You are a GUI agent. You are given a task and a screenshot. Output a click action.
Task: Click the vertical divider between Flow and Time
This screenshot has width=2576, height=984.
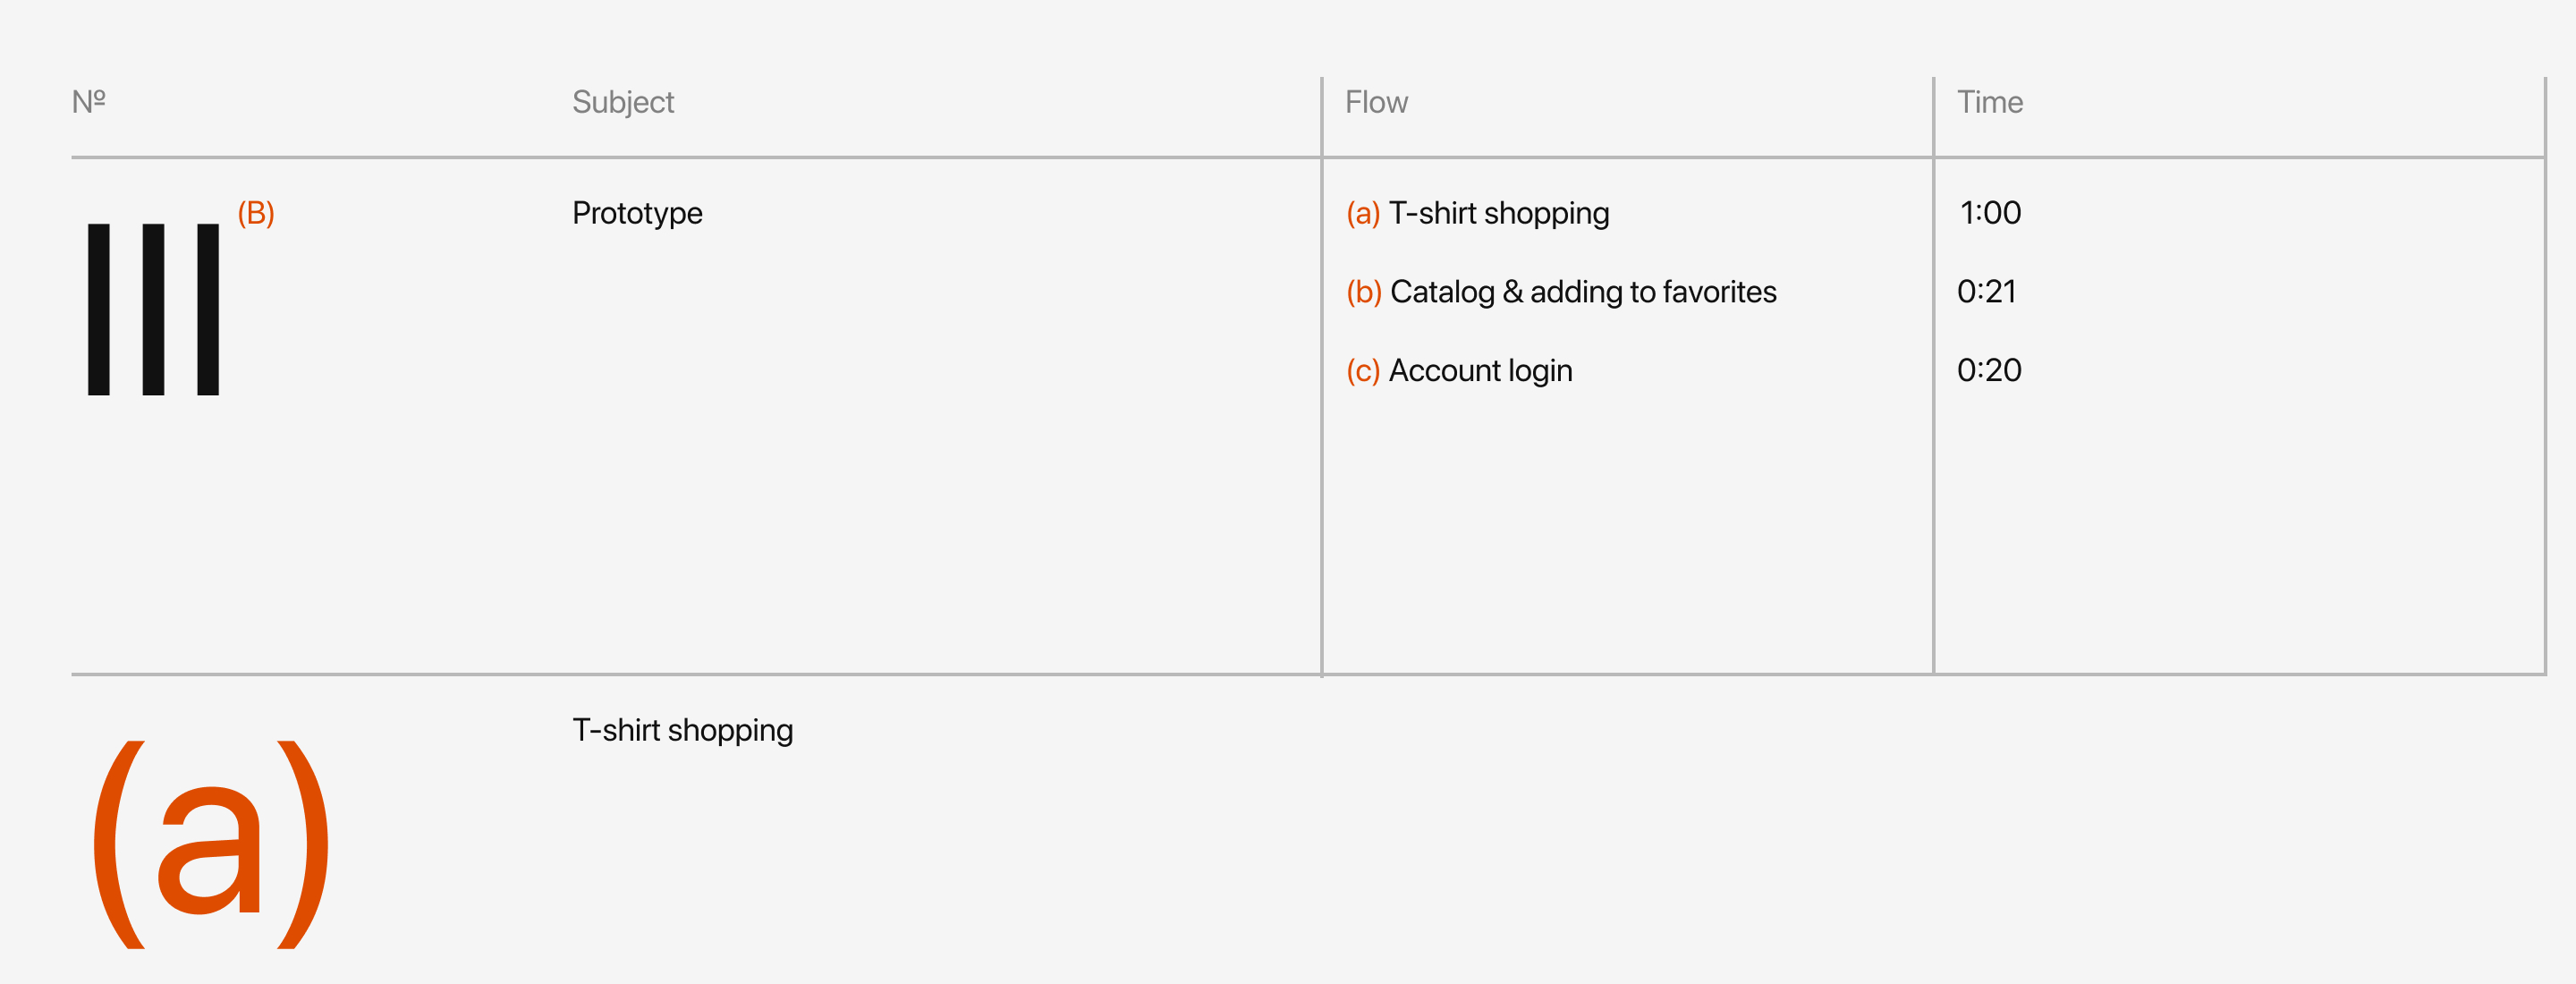(x=1934, y=400)
